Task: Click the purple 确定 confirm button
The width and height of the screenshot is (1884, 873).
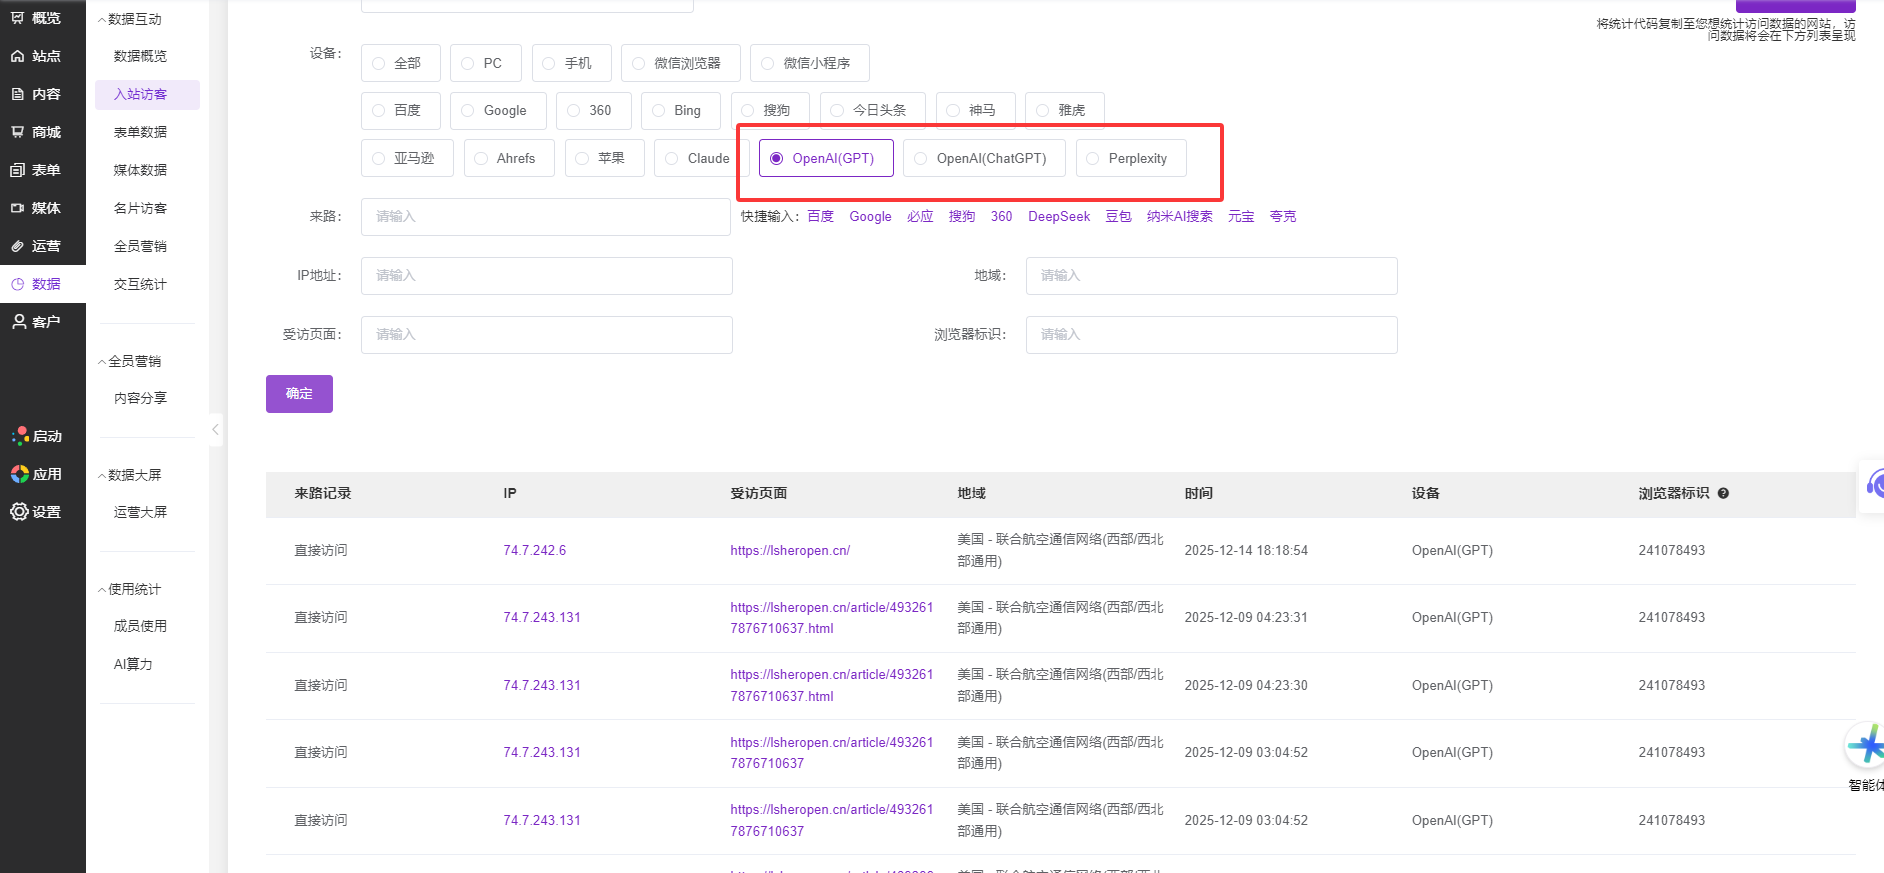Action: point(299,394)
